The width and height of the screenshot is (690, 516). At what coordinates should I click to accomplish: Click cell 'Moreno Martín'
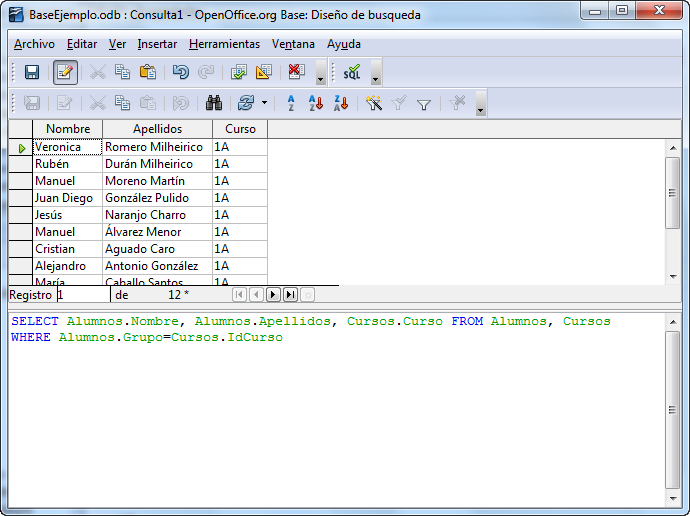(x=158, y=181)
